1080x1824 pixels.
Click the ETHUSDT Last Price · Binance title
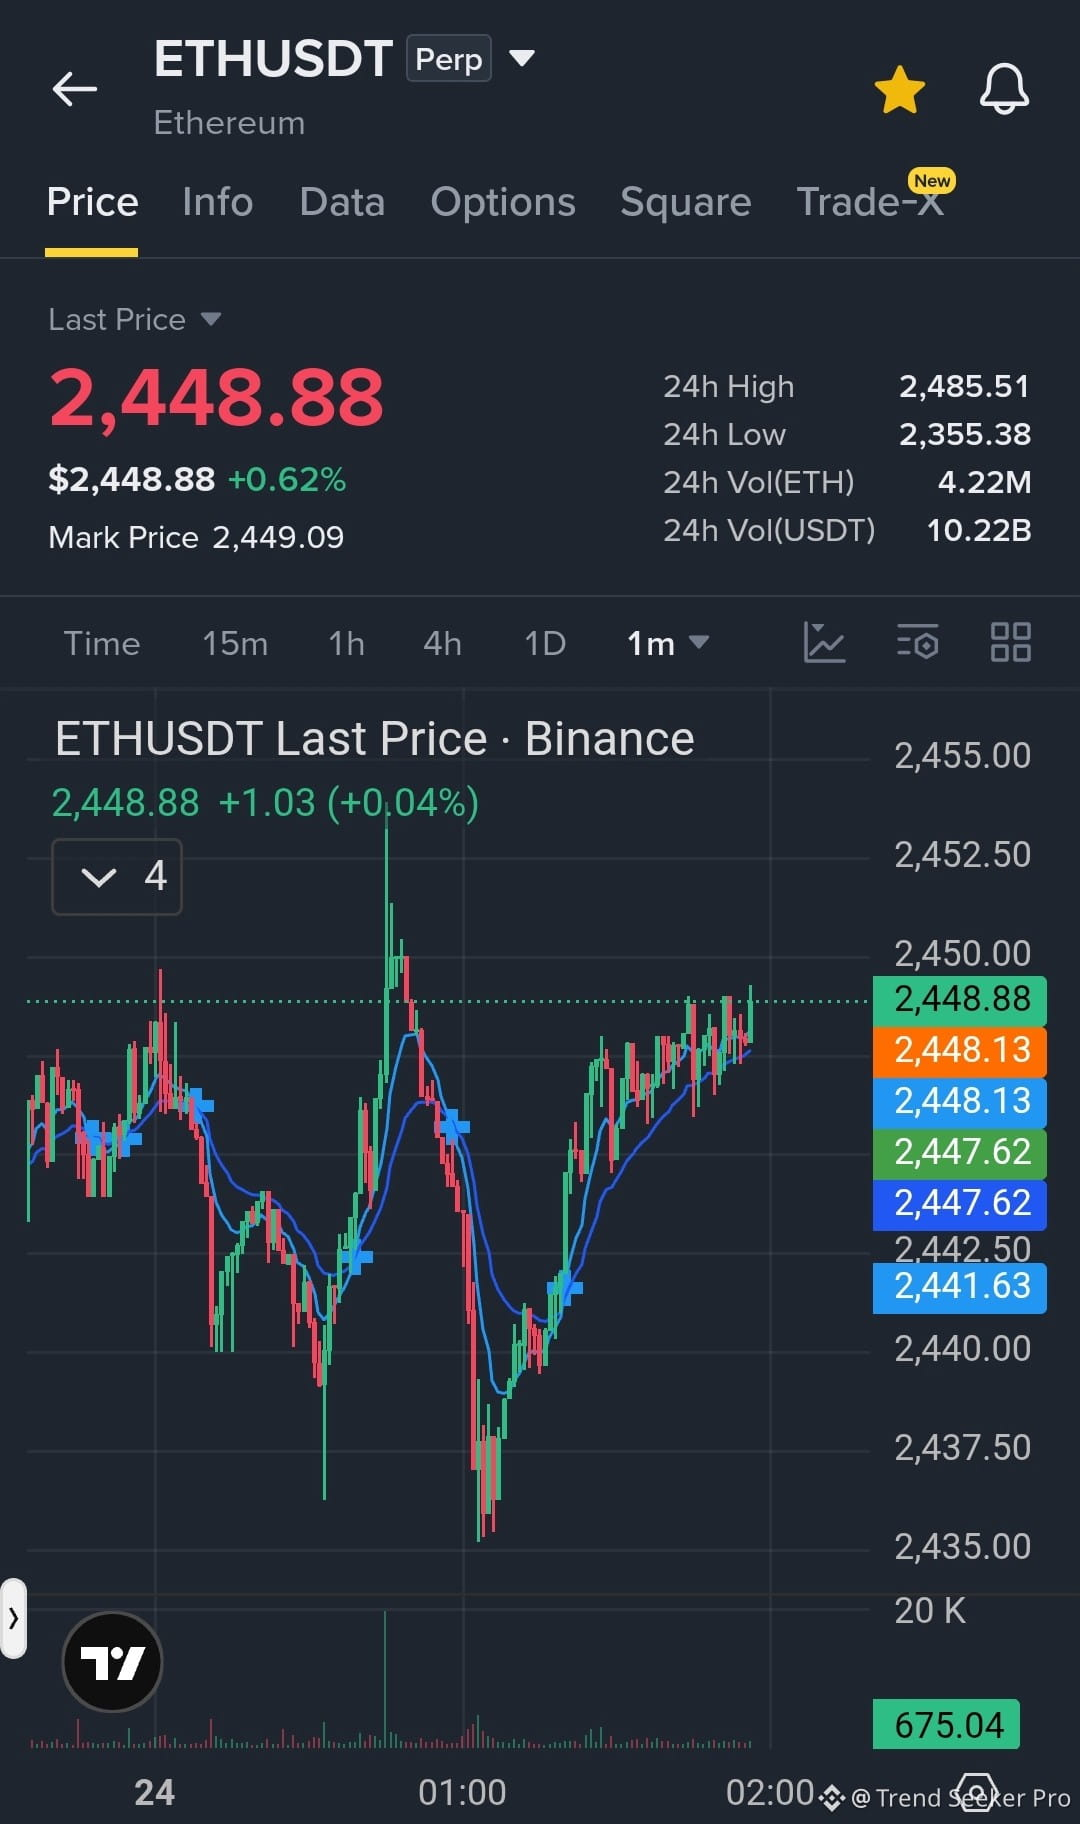[x=375, y=739]
